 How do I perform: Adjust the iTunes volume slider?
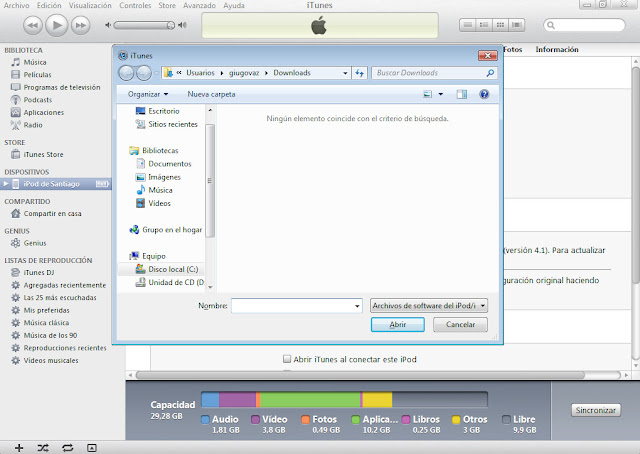144,25
